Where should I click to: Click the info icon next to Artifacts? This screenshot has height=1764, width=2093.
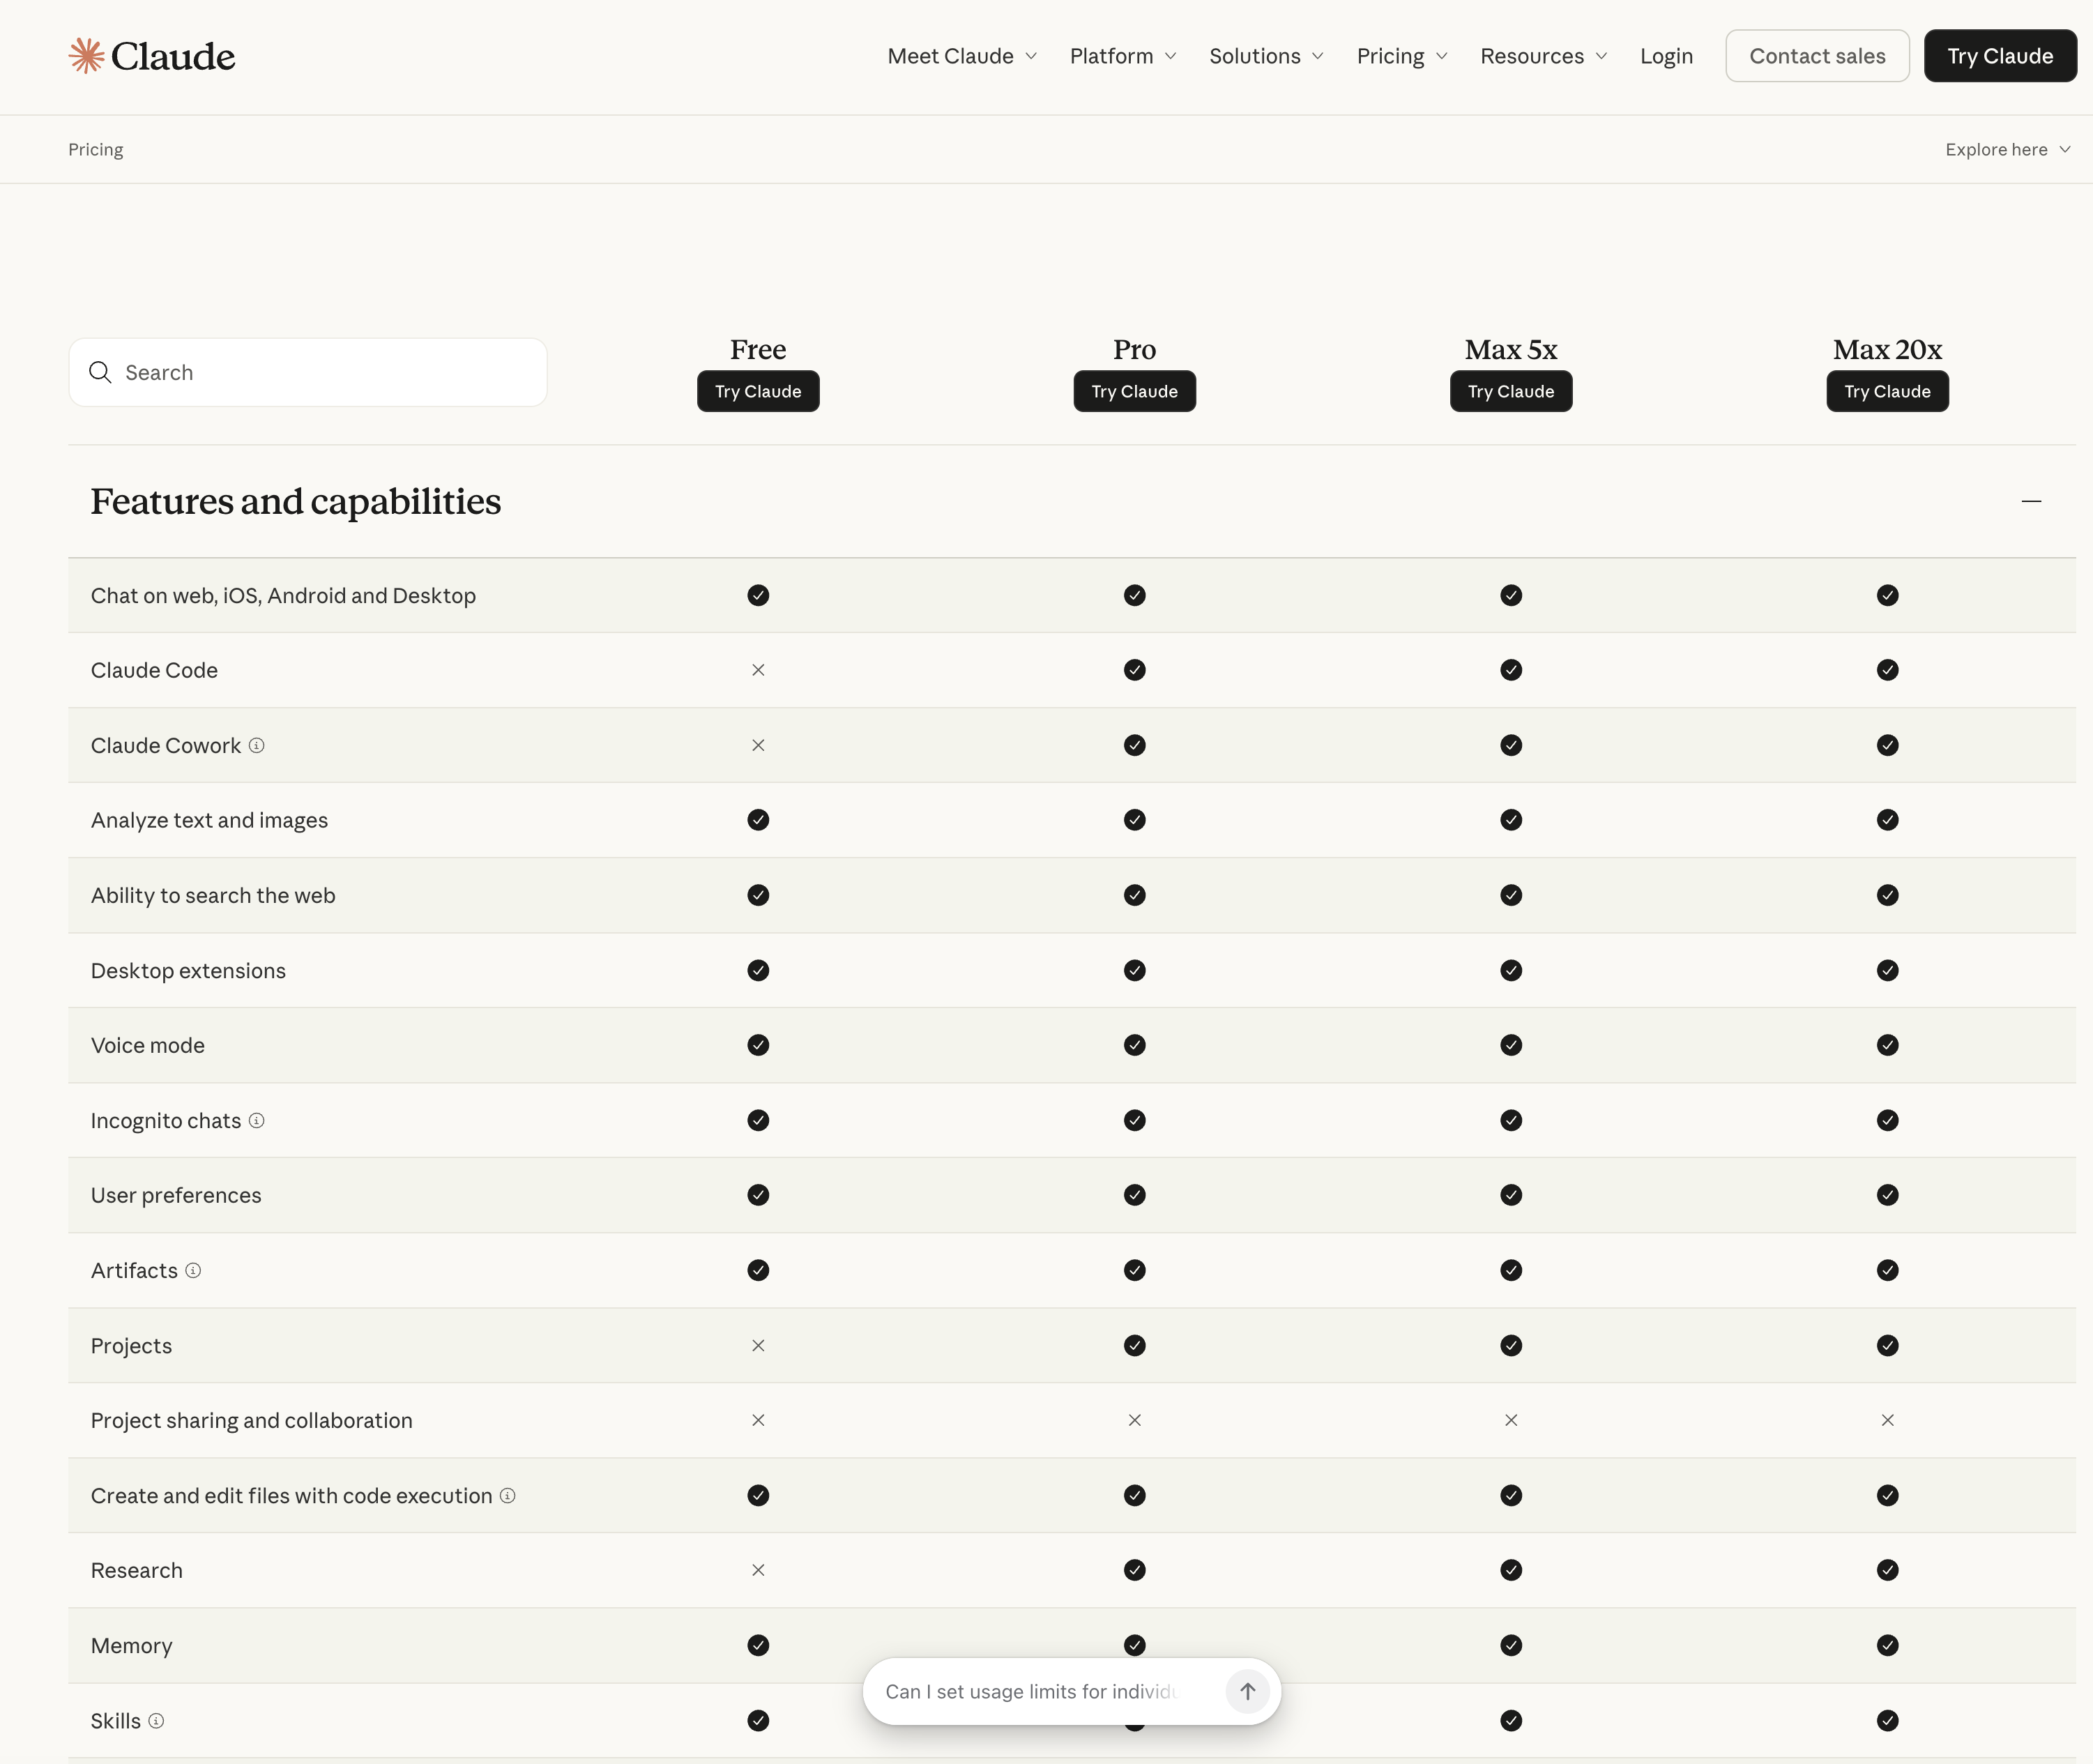click(193, 1270)
